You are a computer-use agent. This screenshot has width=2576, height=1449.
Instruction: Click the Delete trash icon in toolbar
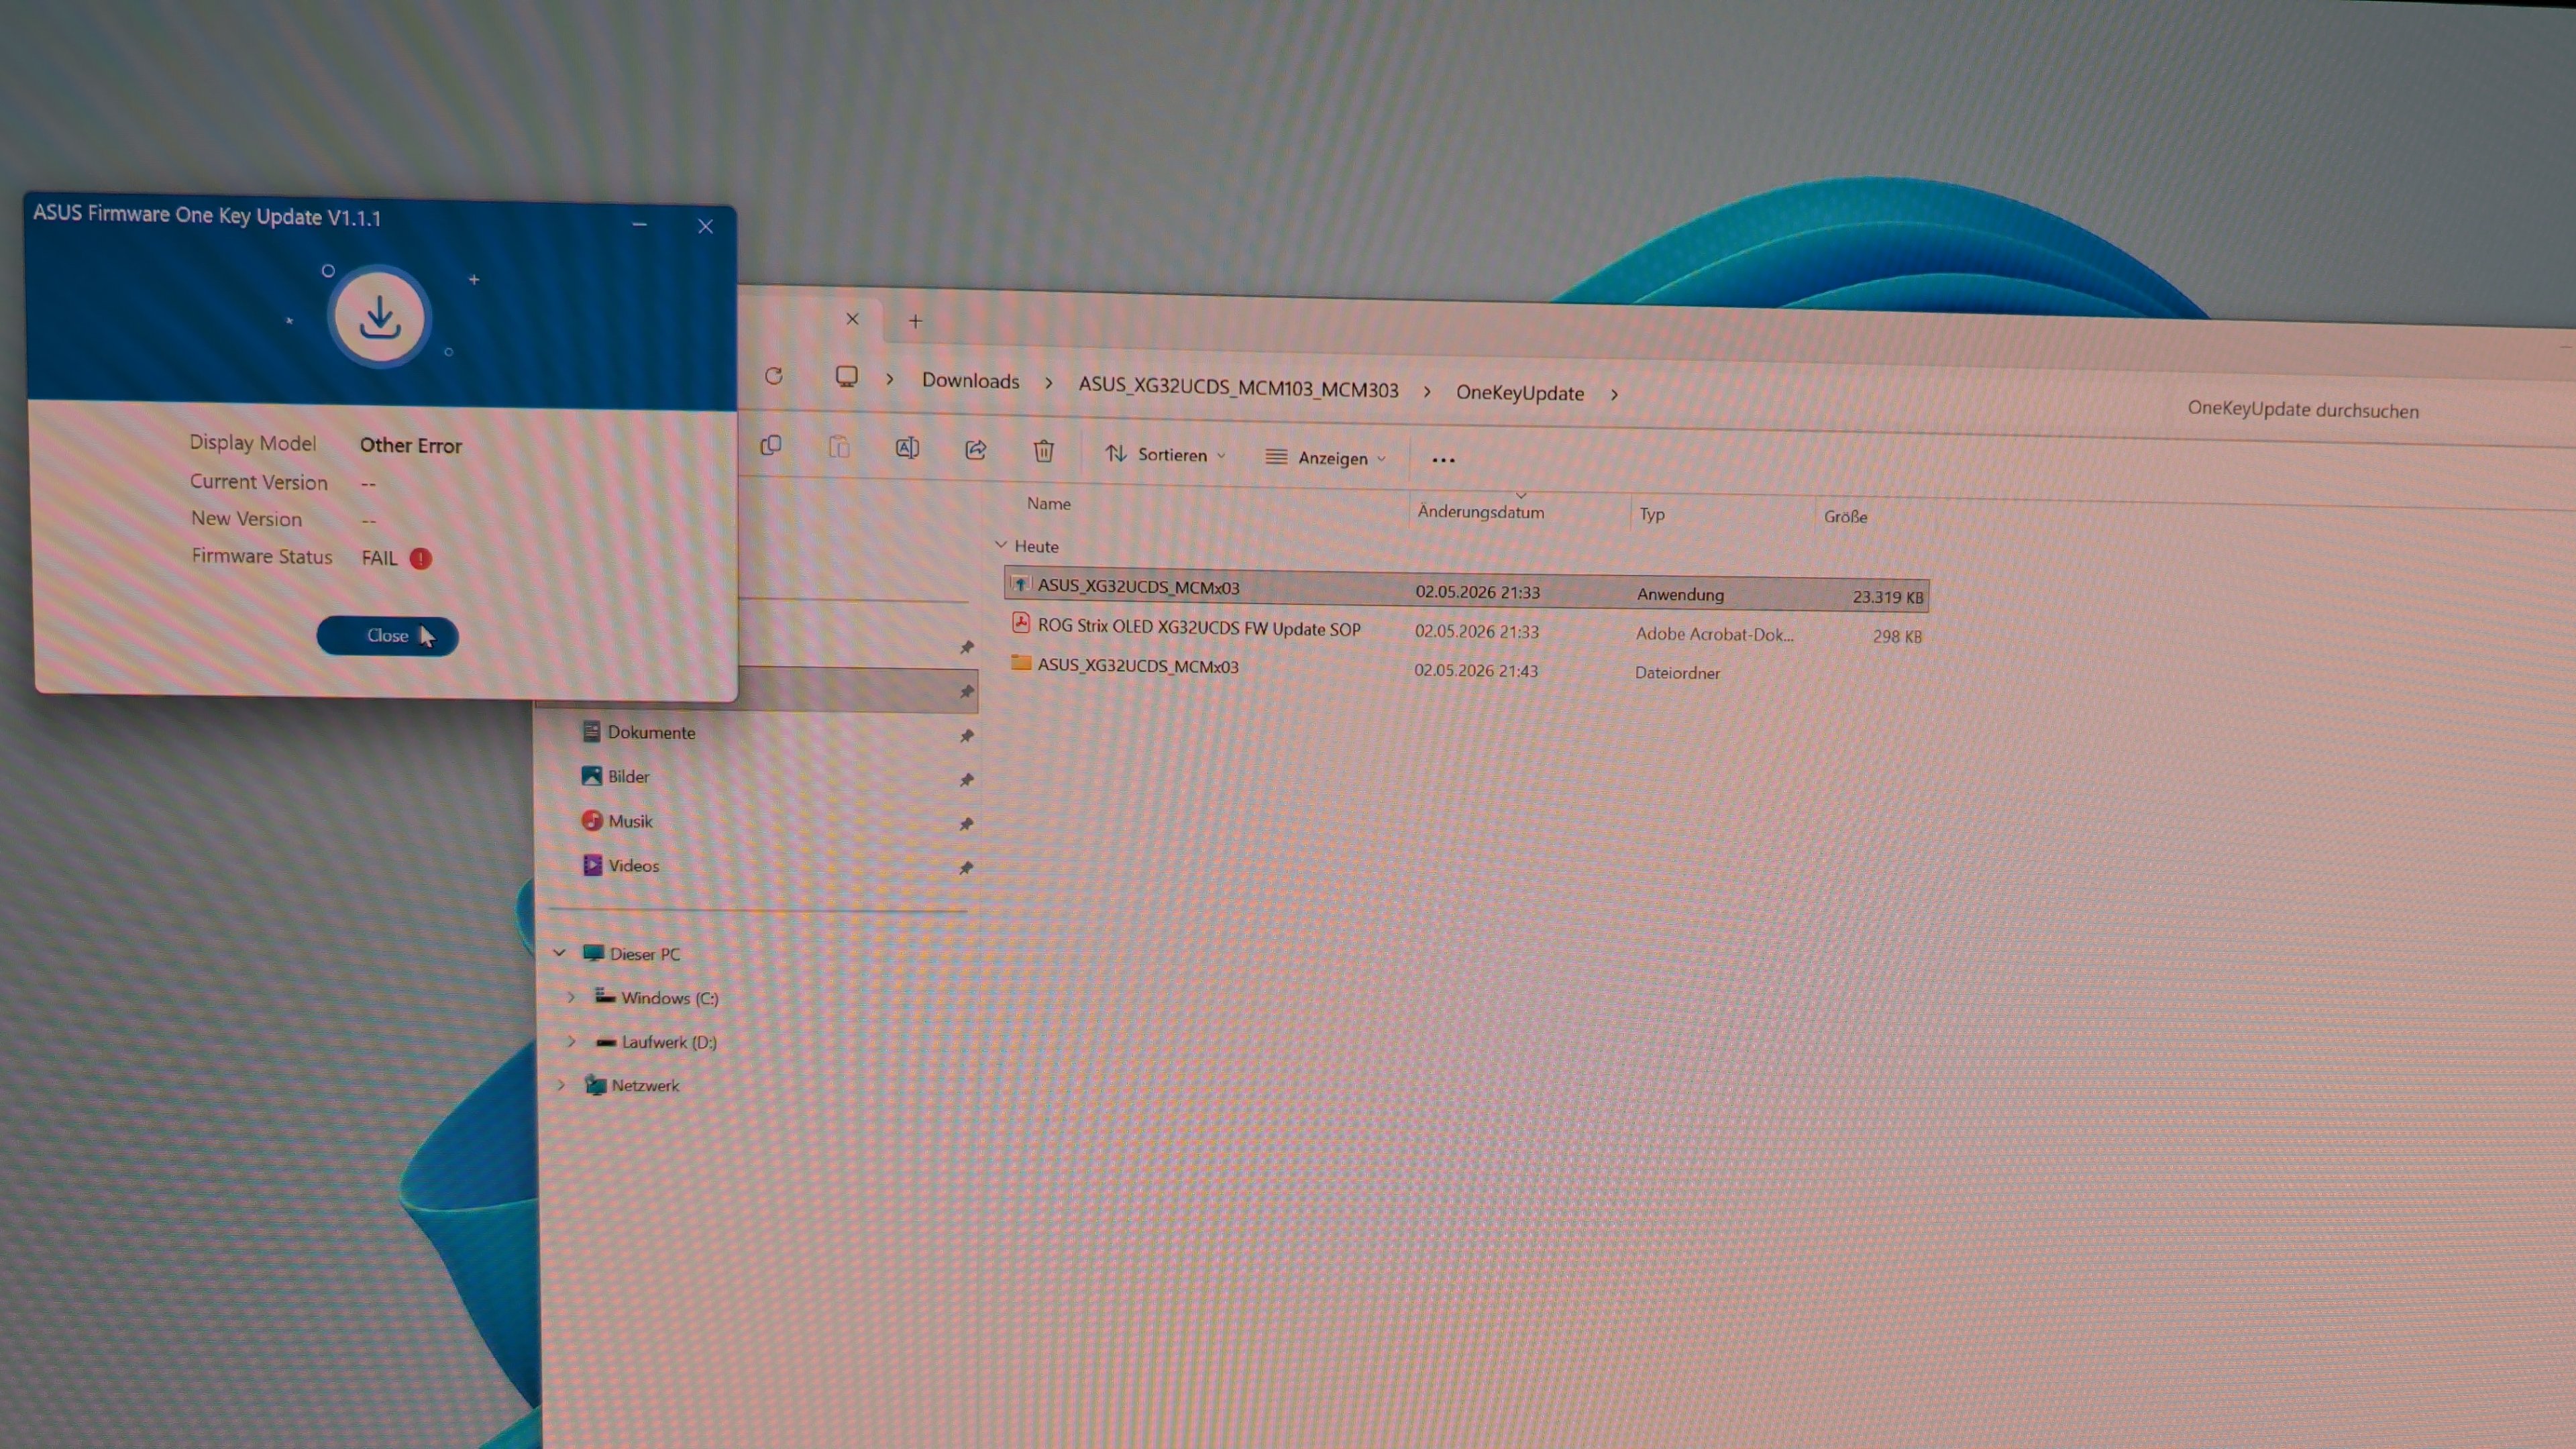[1043, 452]
